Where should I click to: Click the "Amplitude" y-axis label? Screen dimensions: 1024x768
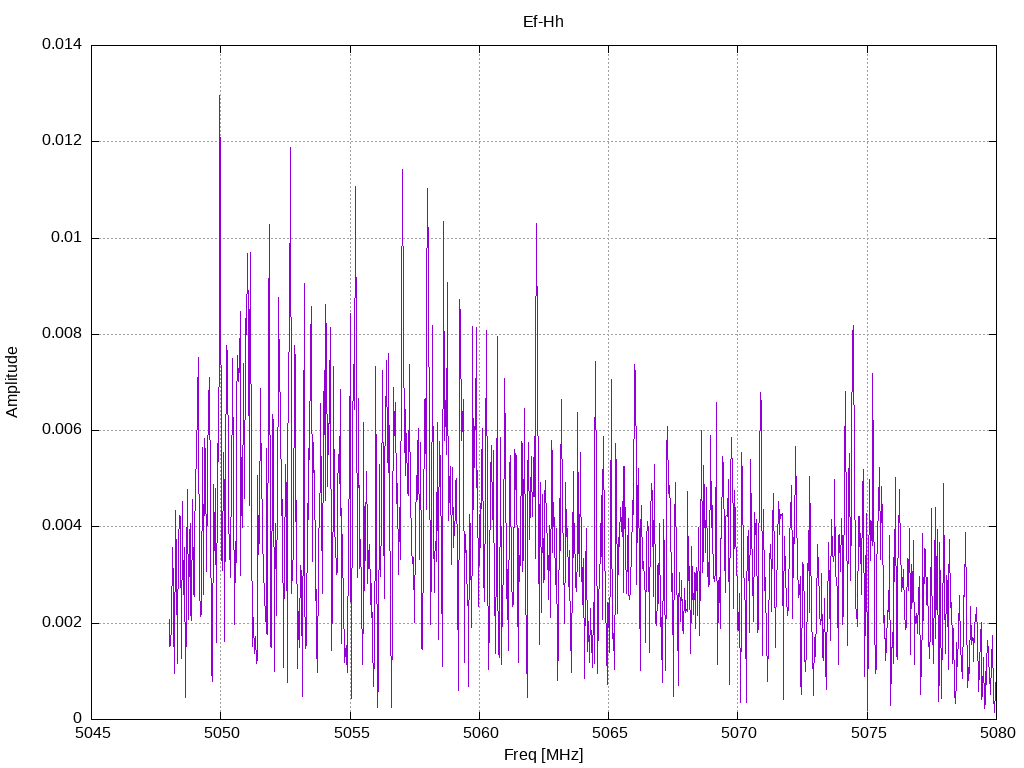tap(12, 382)
